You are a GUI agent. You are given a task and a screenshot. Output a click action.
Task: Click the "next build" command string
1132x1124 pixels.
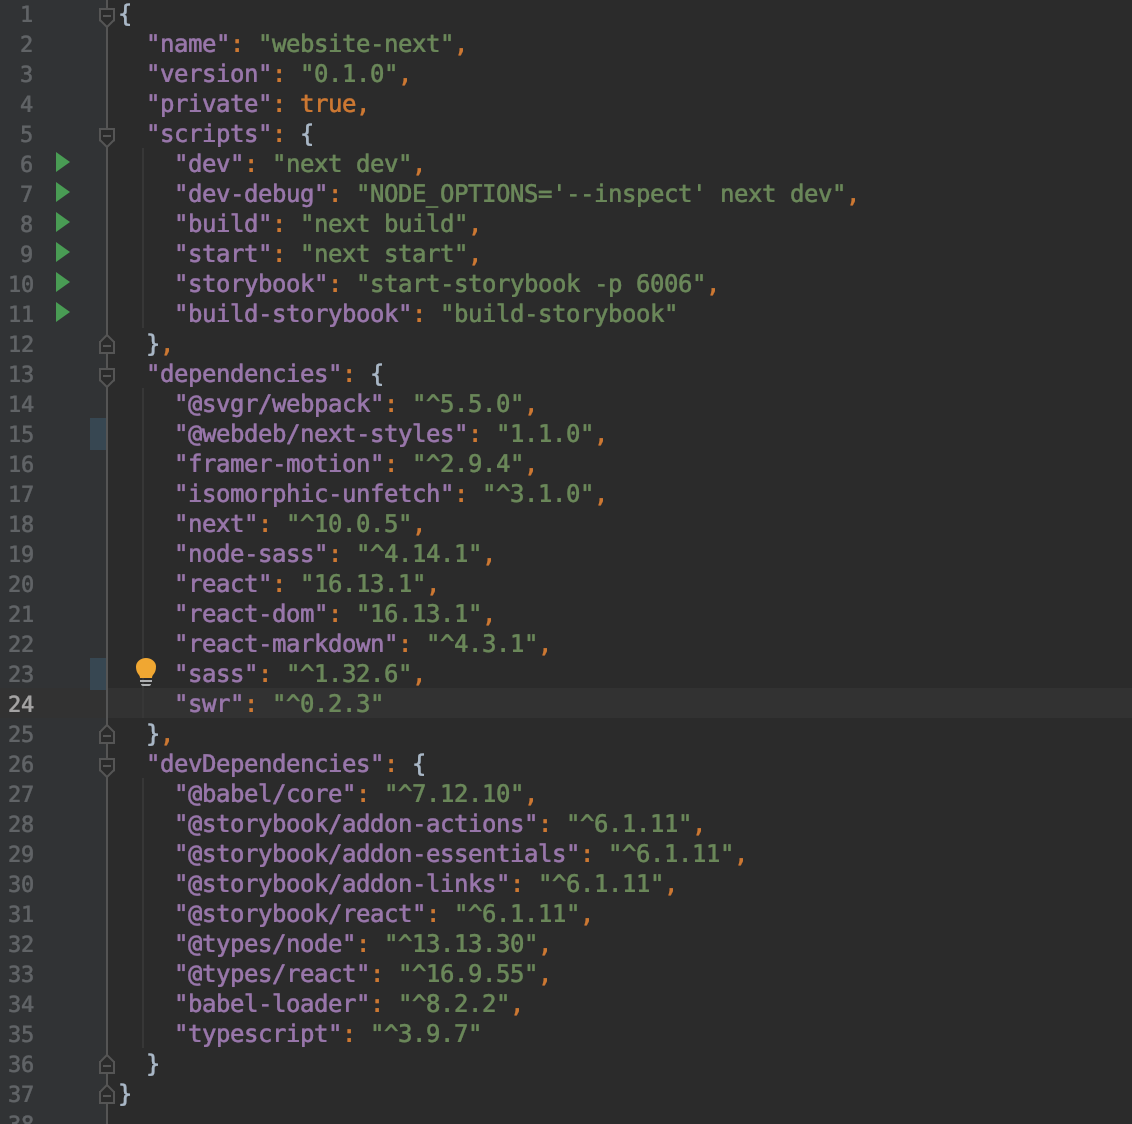coord(384,225)
